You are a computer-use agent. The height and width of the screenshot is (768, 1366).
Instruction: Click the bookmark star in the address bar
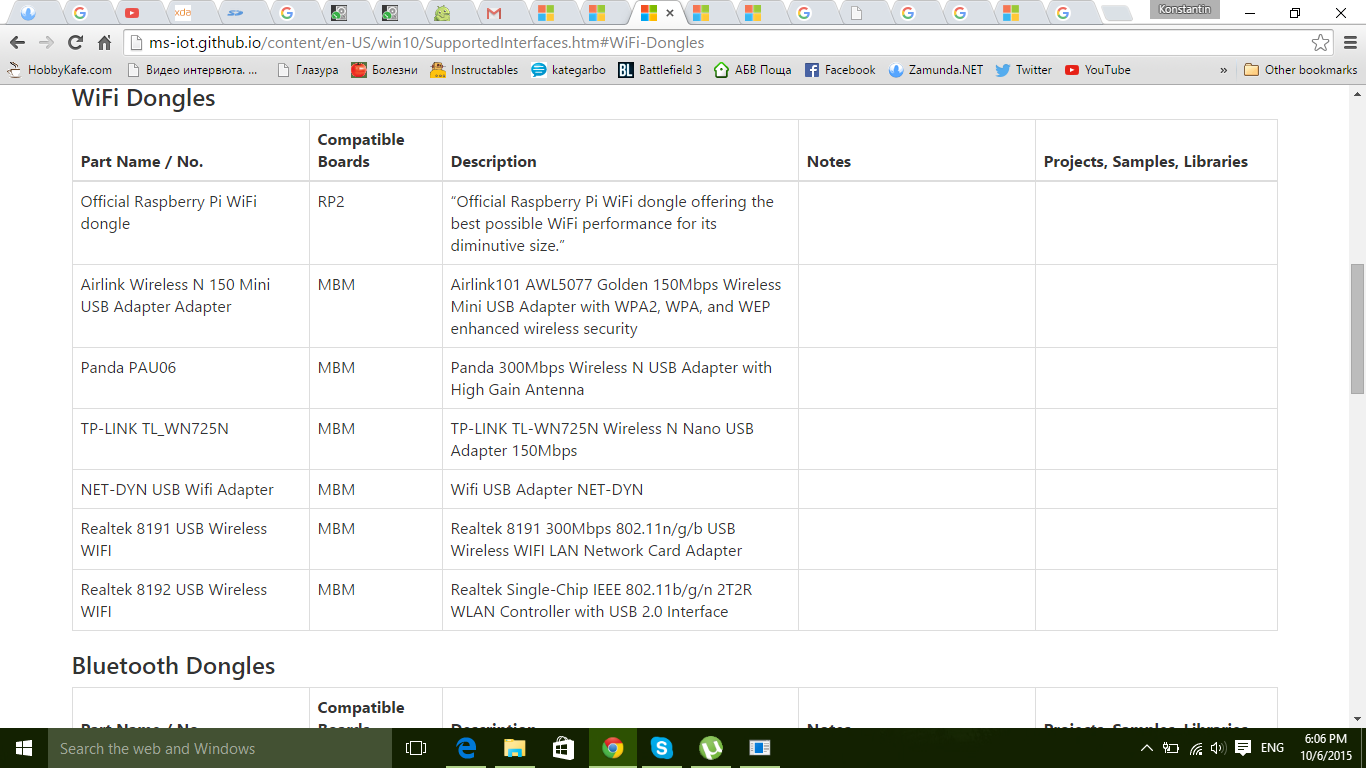coord(1322,43)
